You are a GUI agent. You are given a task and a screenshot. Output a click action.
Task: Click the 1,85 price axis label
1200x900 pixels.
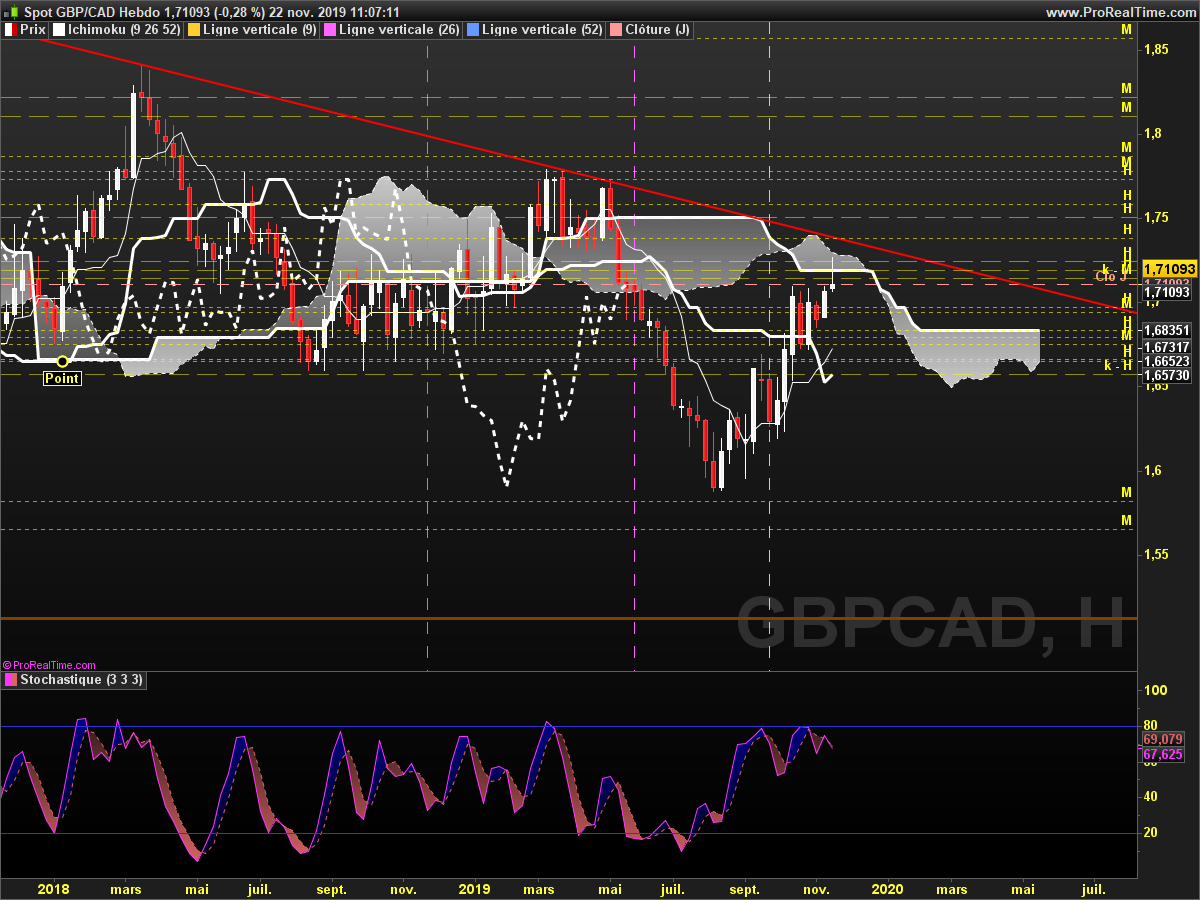click(x=1158, y=49)
